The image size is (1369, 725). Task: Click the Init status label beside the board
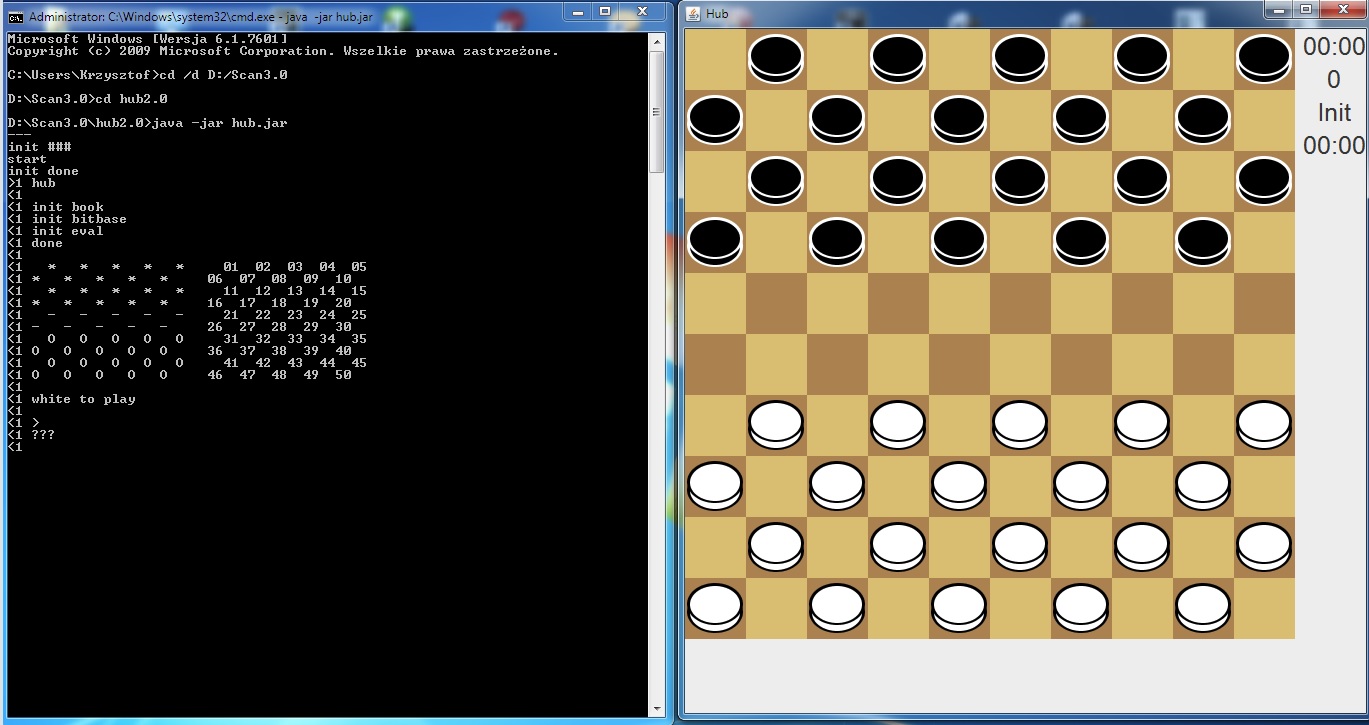(1334, 113)
